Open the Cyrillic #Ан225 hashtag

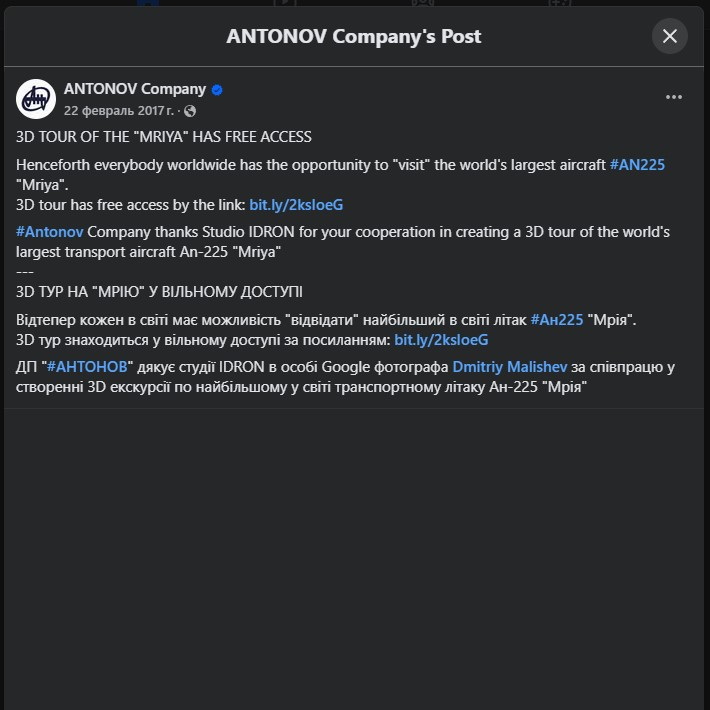556,320
